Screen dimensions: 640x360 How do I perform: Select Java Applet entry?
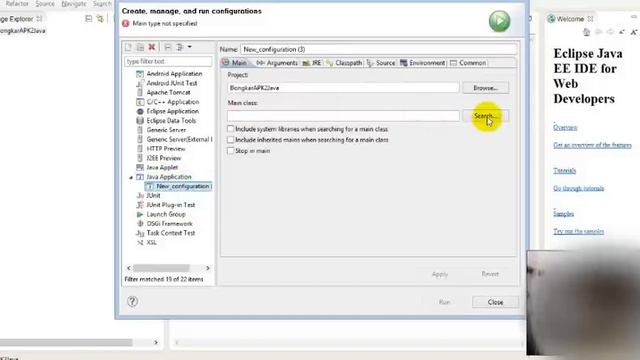coord(162,168)
